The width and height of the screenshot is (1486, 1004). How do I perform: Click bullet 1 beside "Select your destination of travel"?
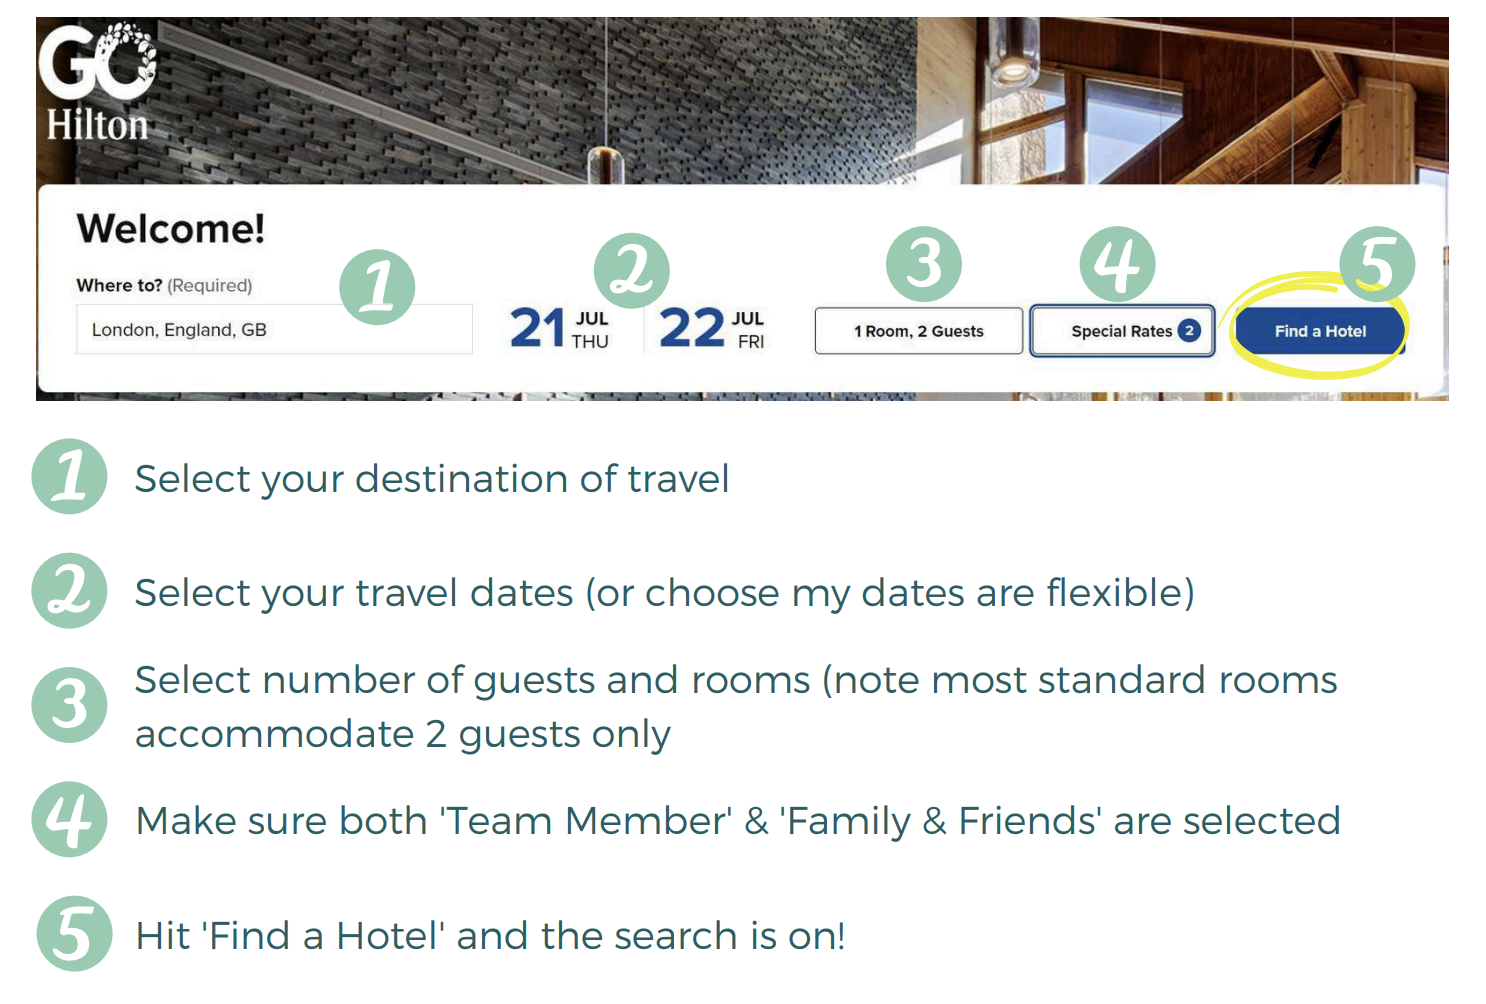[69, 476]
